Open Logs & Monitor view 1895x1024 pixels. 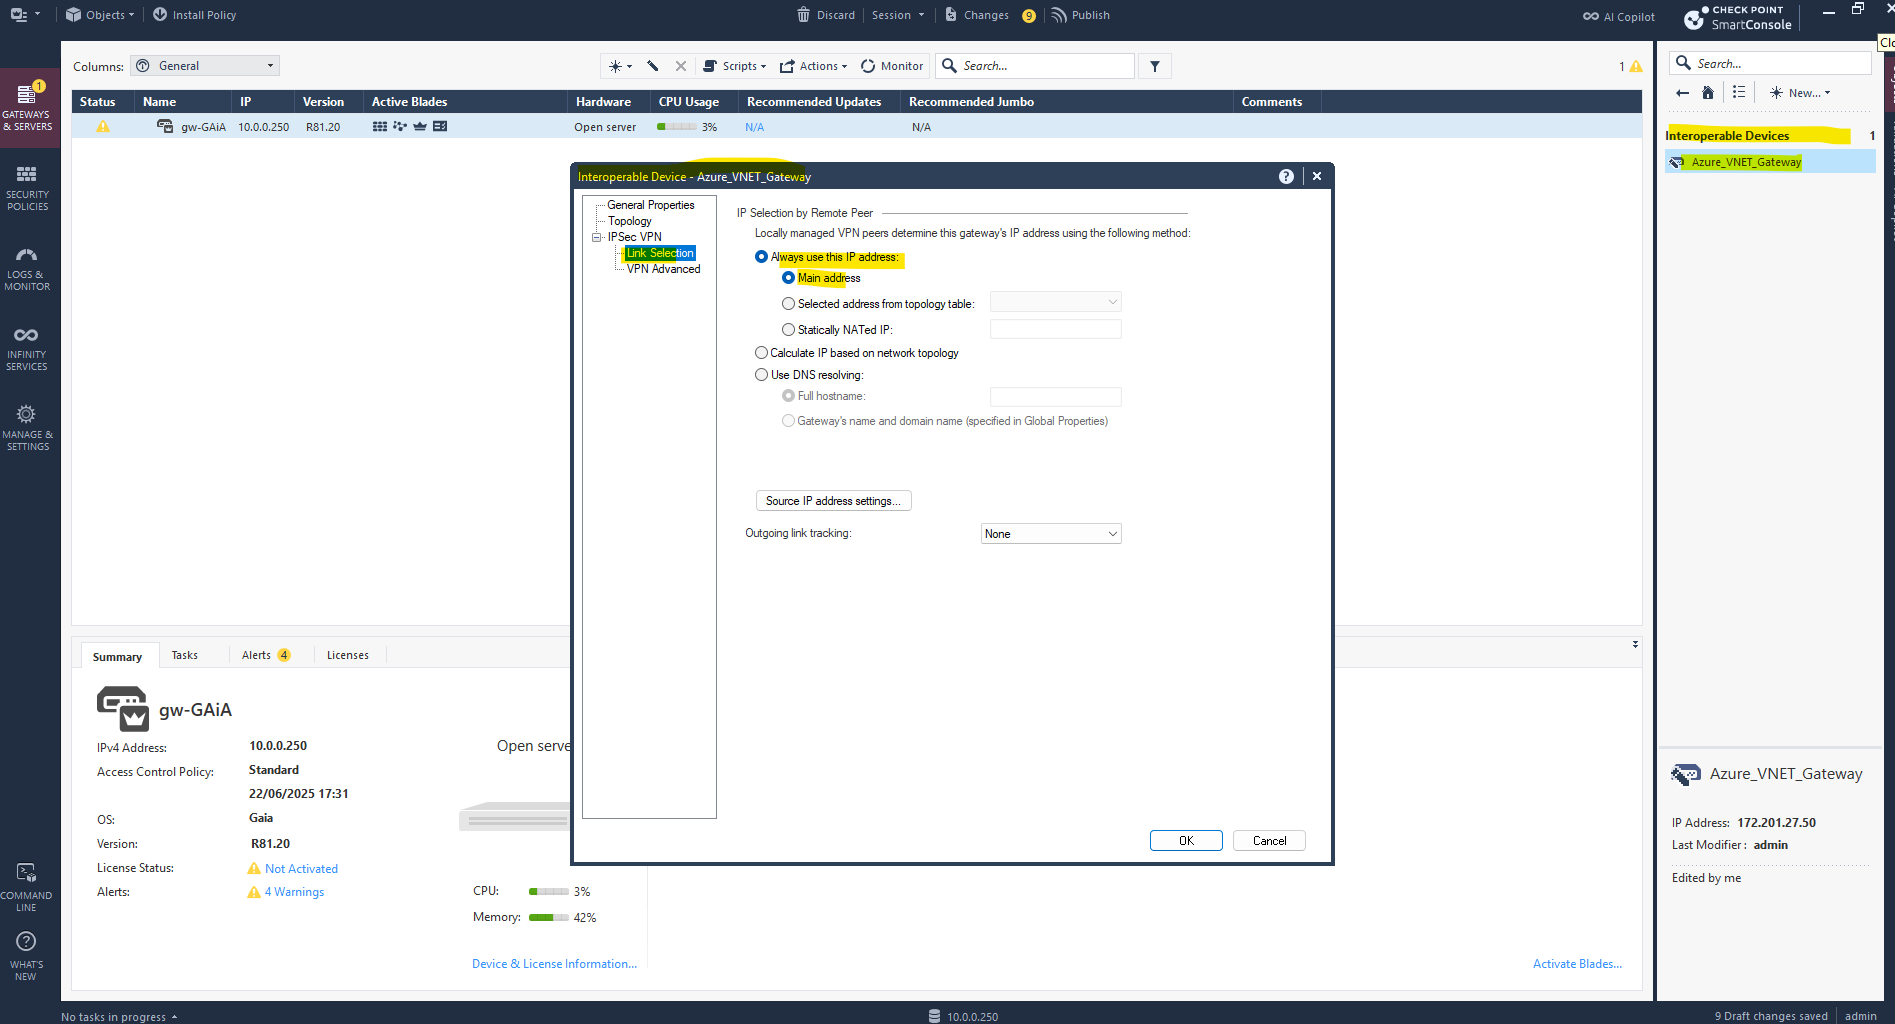[28, 268]
